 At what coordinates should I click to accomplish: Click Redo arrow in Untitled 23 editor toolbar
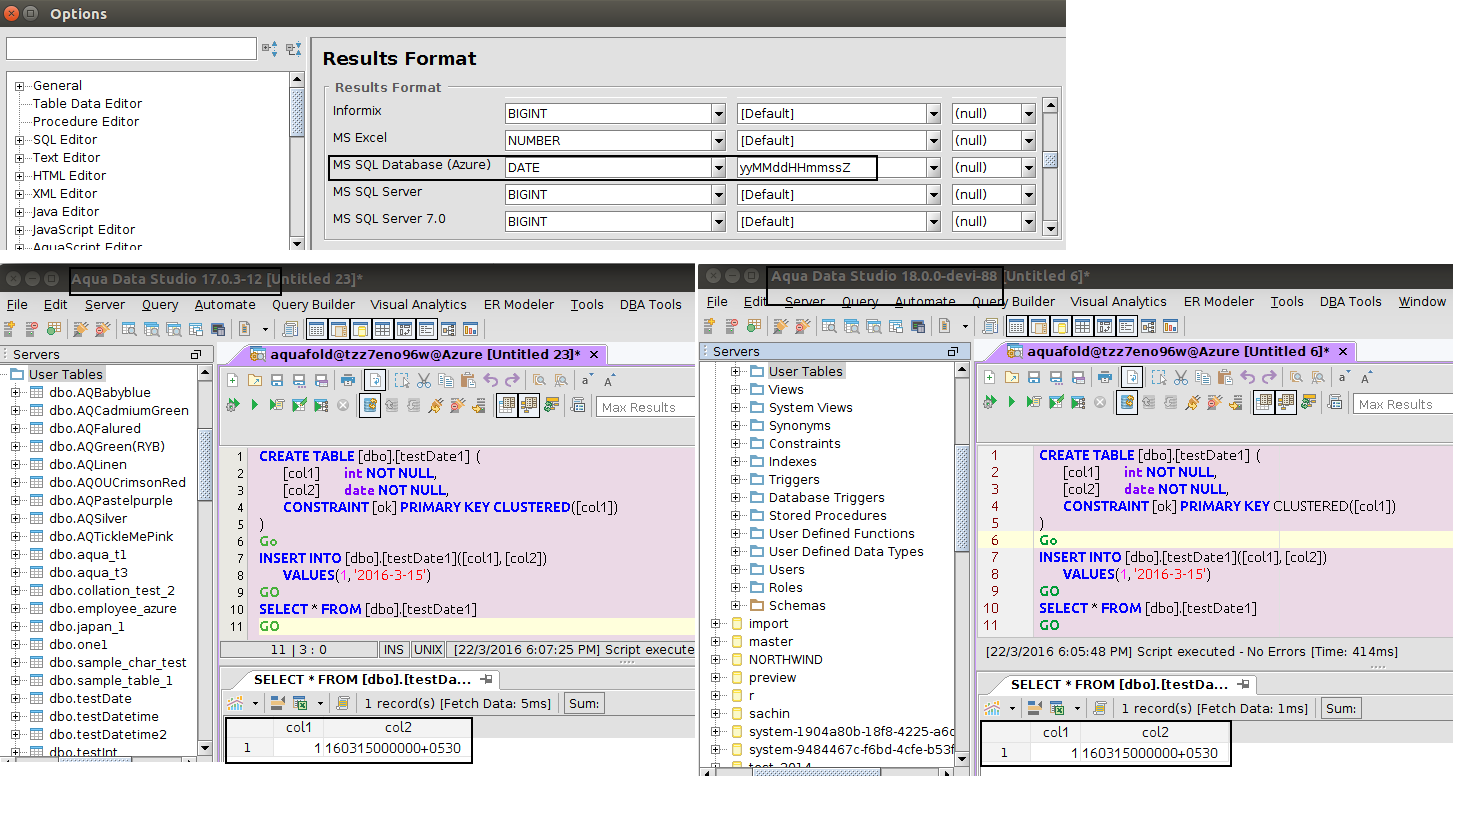pos(513,380)
